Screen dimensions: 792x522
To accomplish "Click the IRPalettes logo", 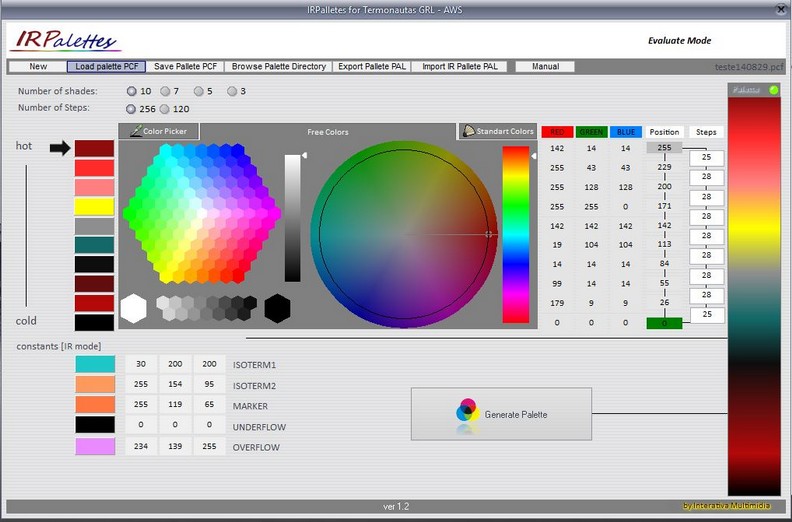I will click(x=65, y=41).
